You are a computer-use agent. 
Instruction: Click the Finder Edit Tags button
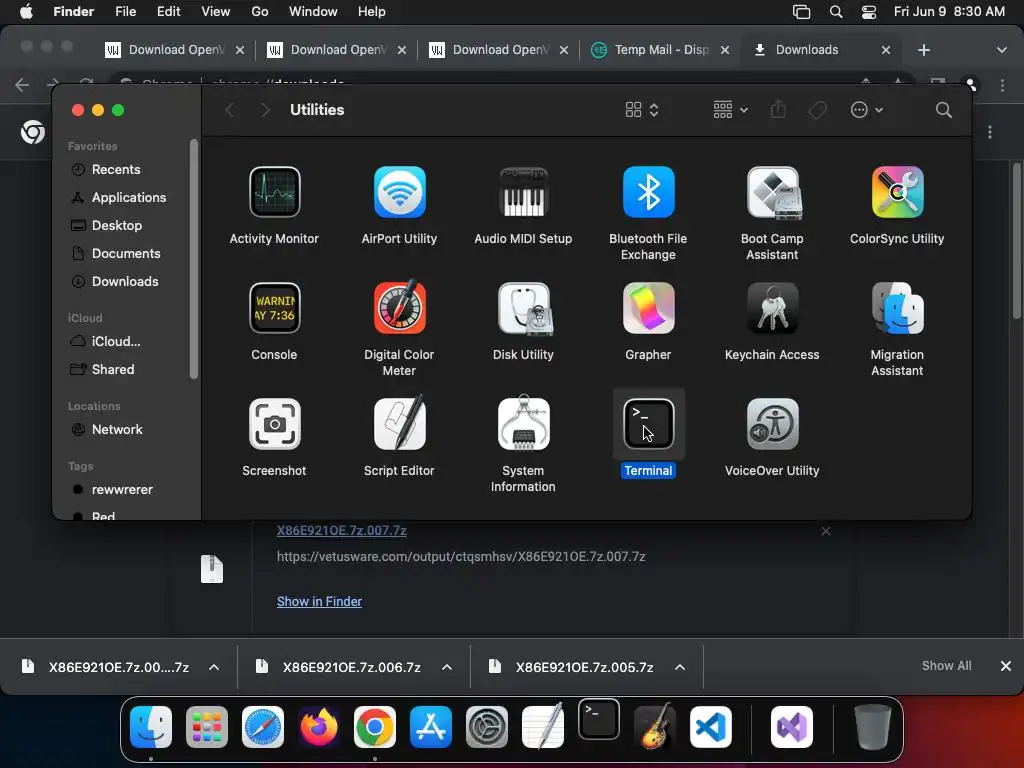click(817, 110)
